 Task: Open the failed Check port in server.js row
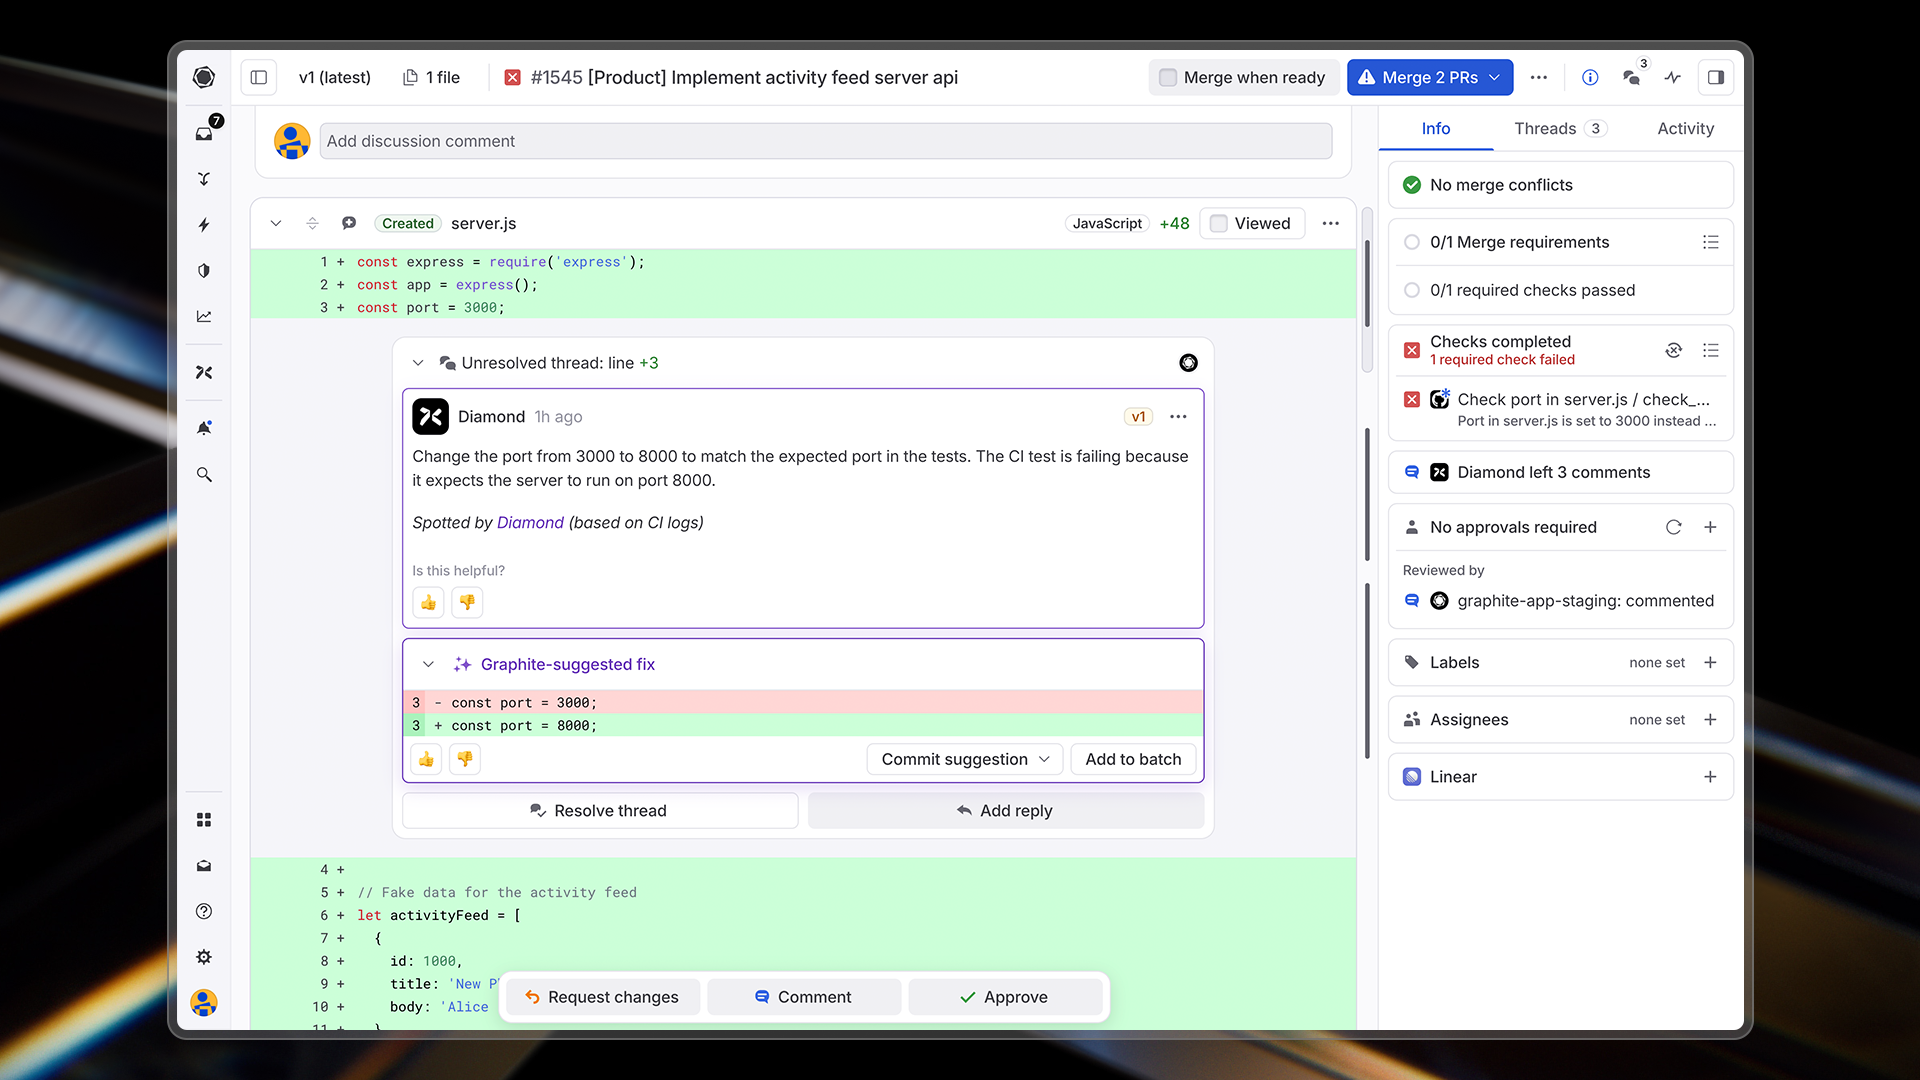tap(1561, 409)
